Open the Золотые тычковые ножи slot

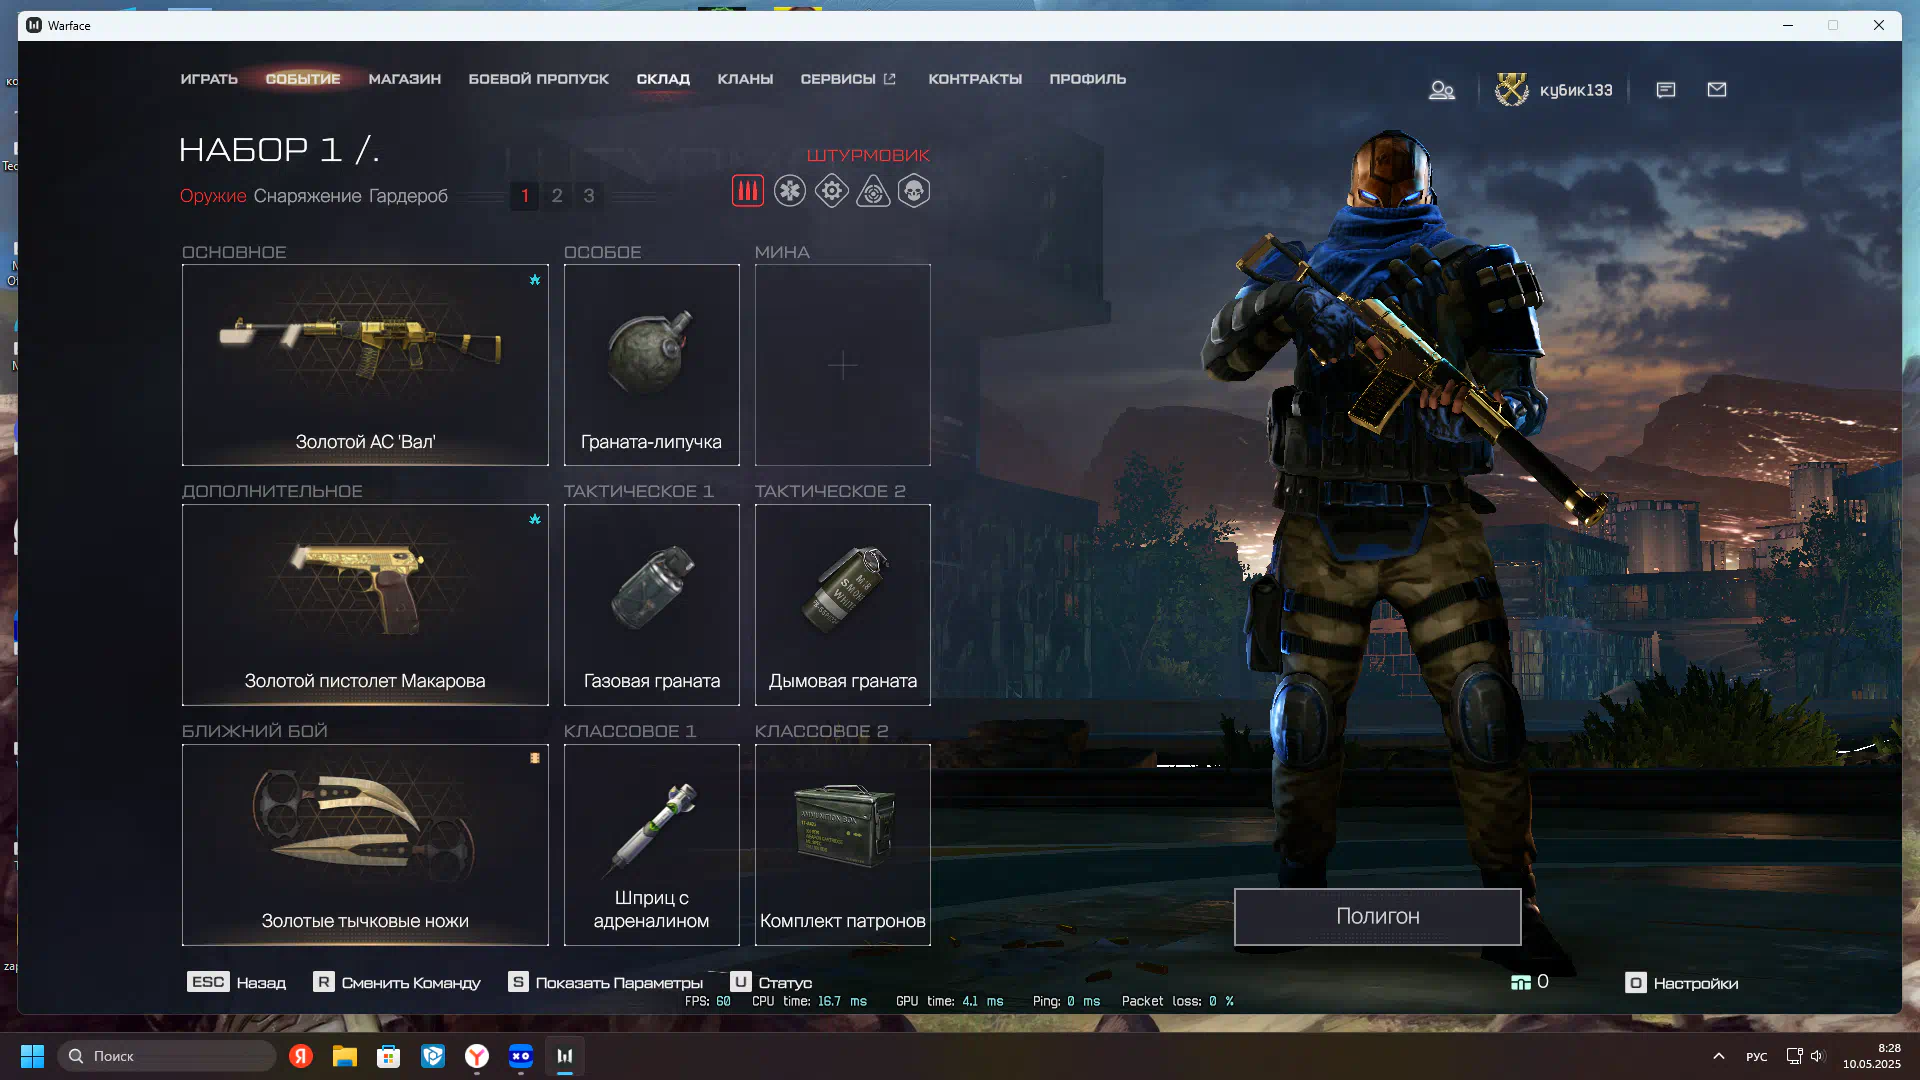tap(365, 845)
